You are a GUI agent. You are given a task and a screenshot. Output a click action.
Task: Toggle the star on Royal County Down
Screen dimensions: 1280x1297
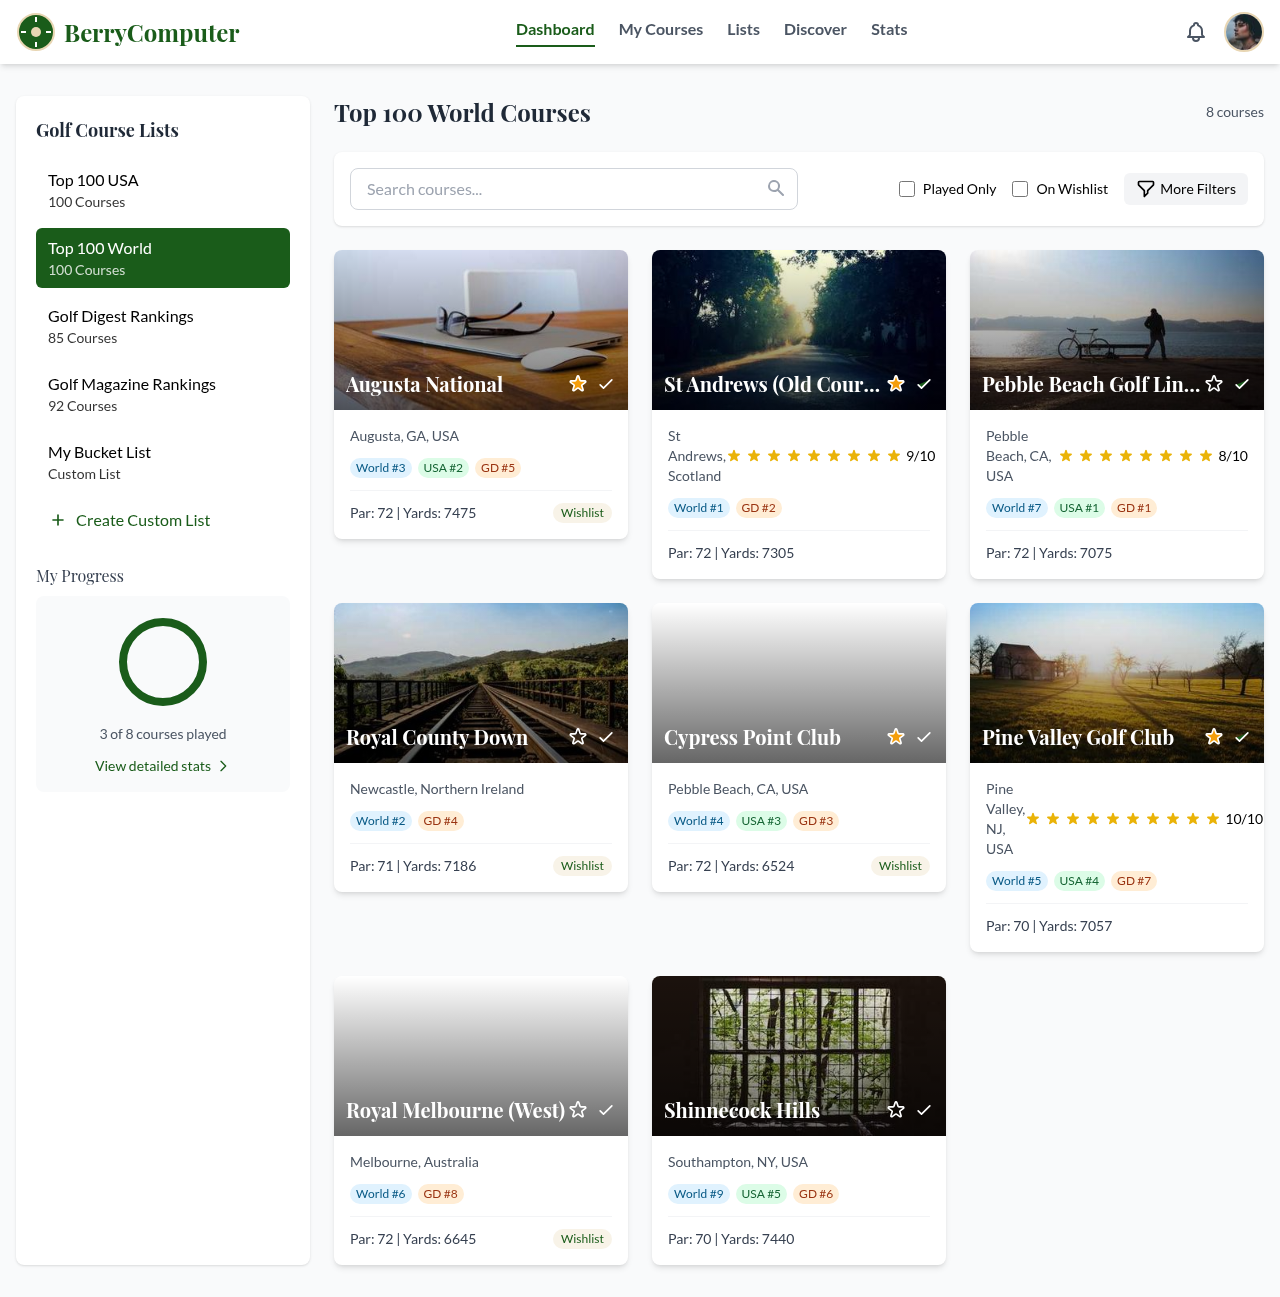578,737
